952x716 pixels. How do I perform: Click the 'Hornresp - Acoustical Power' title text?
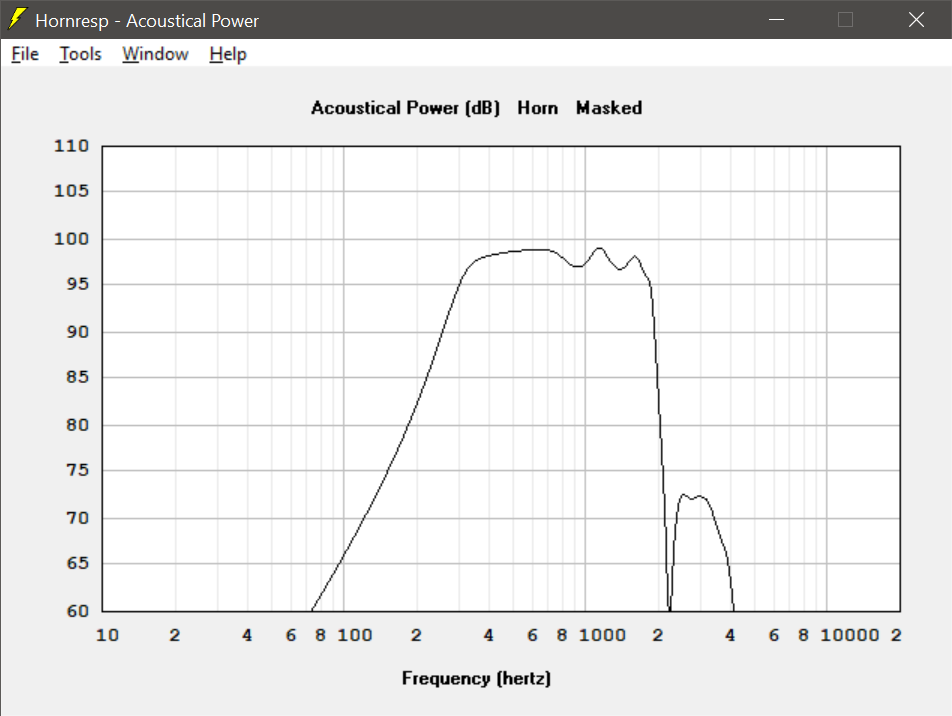click(x=147, y=21)
